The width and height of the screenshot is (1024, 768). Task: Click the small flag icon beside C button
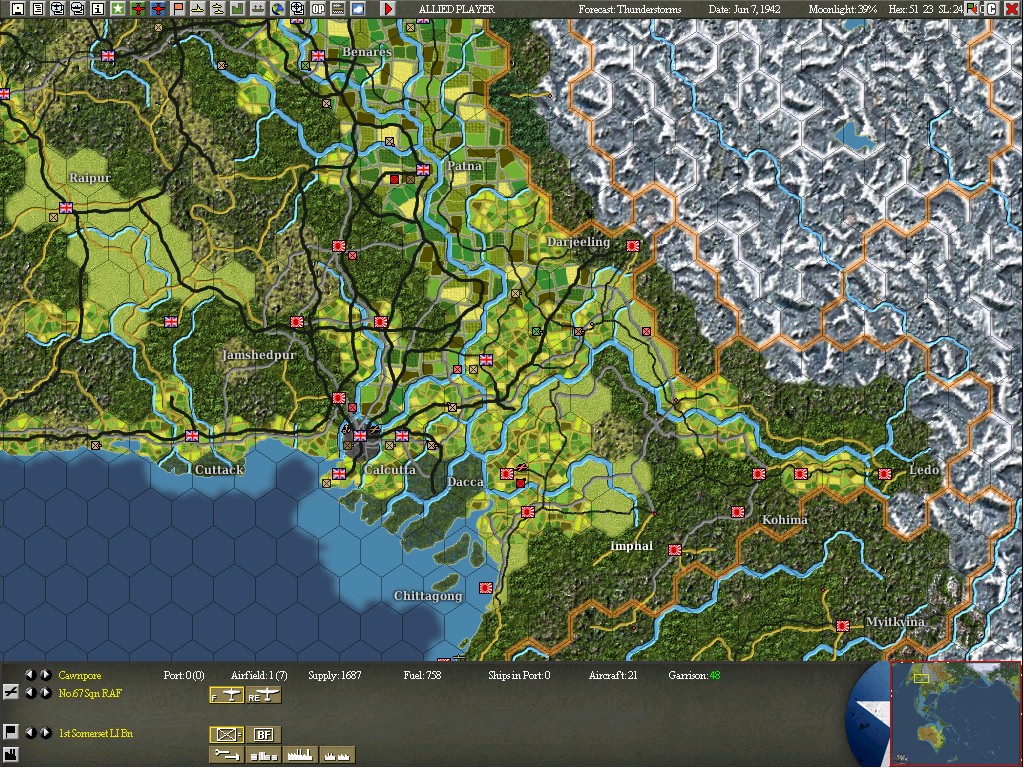pos(972,8)
